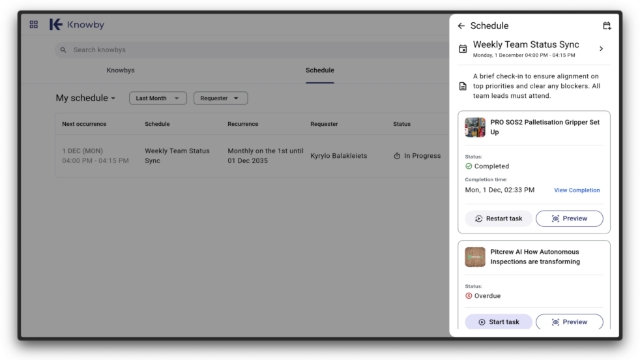The image size is (640, 360).
Task: Click the Status column header
Action: click(402, 124)
